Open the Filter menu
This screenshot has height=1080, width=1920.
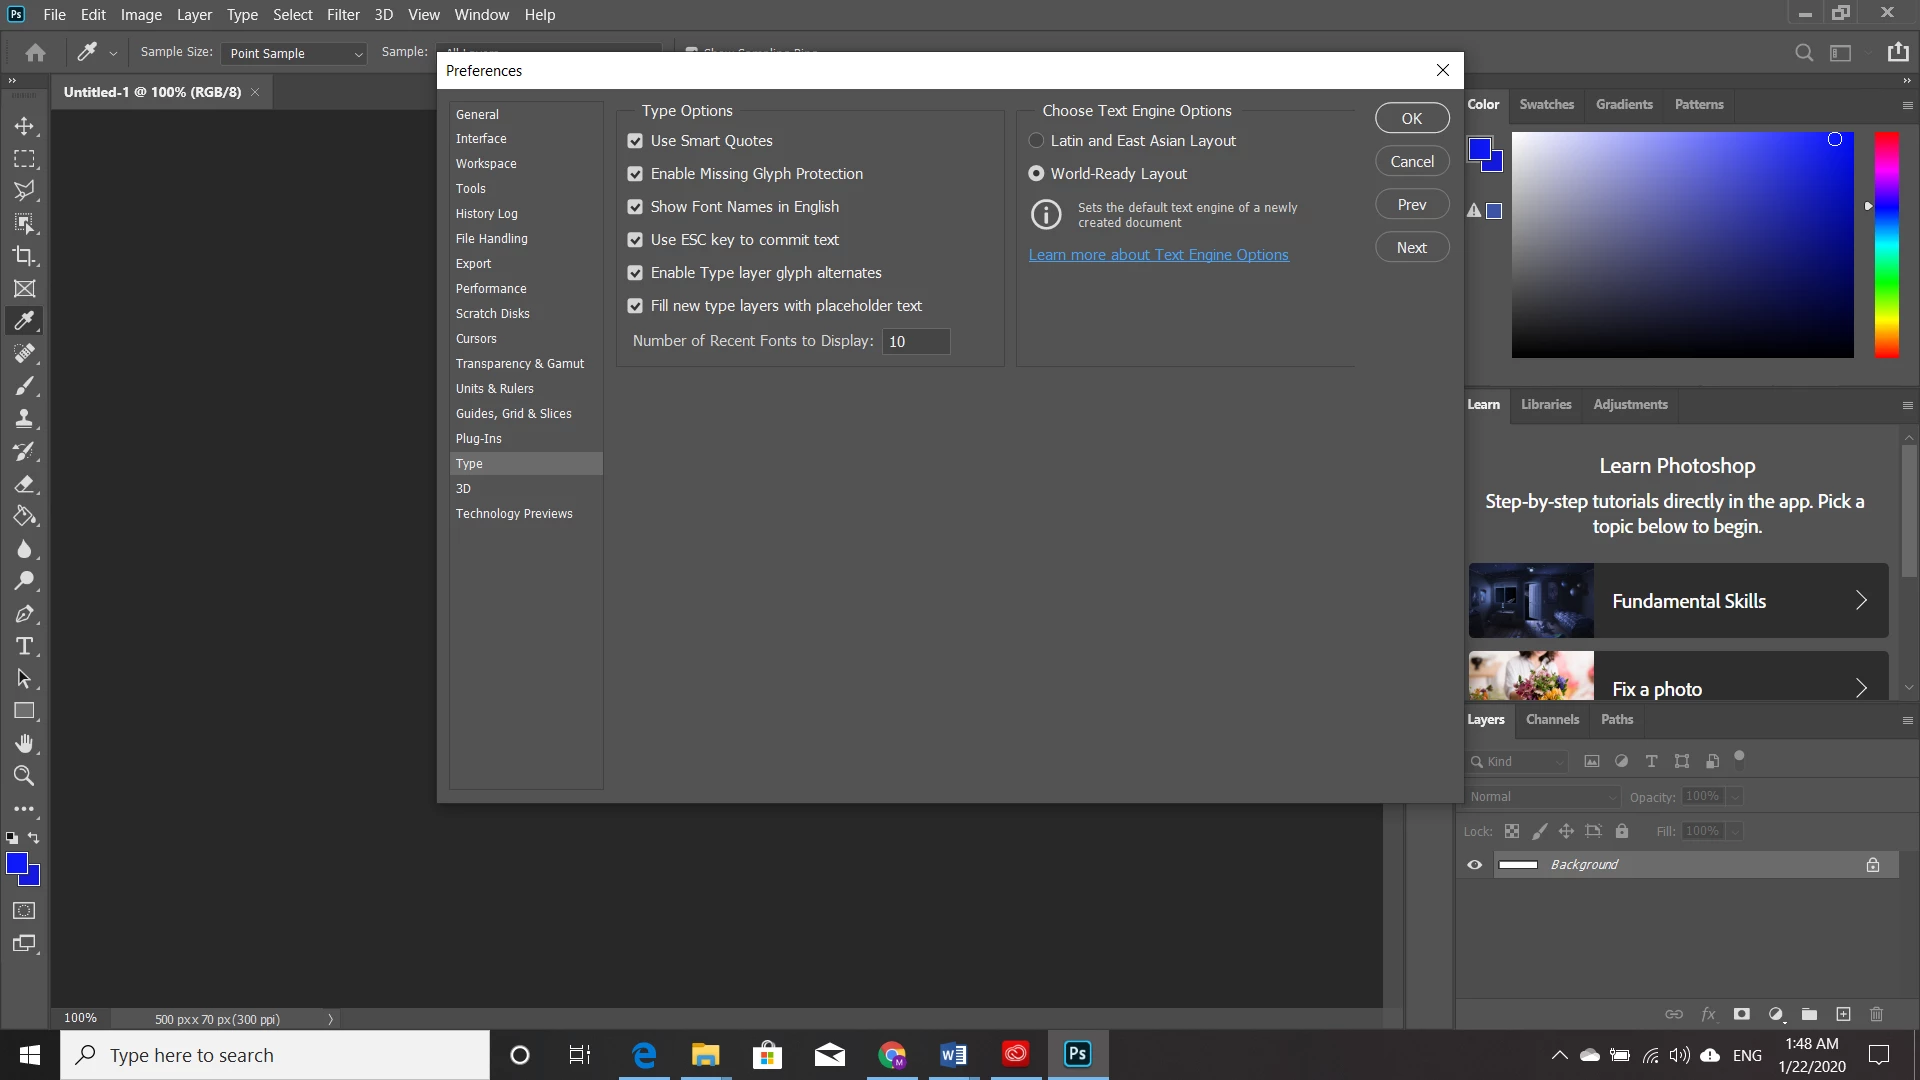[342, 15]
